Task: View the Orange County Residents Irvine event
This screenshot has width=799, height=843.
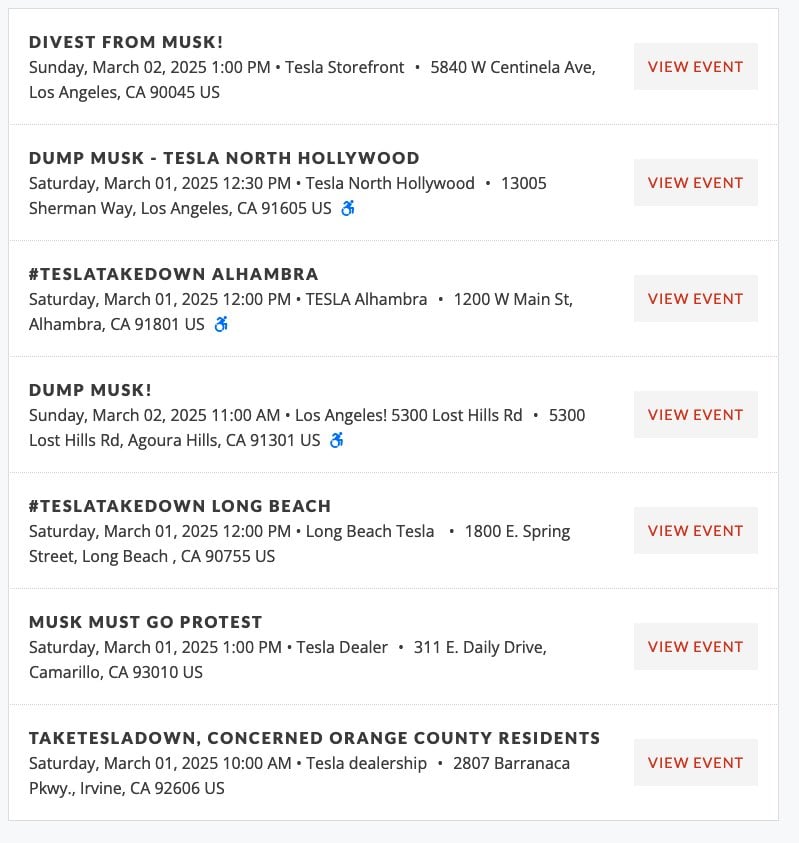Action: pyautogui.click(x=695, y=763)
